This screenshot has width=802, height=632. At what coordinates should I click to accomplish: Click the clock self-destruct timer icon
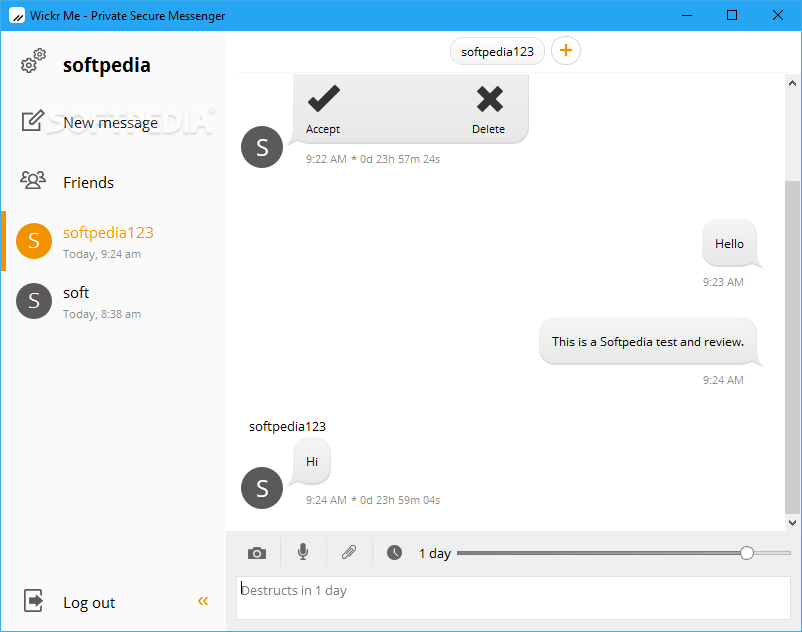[x=394, y=553]
